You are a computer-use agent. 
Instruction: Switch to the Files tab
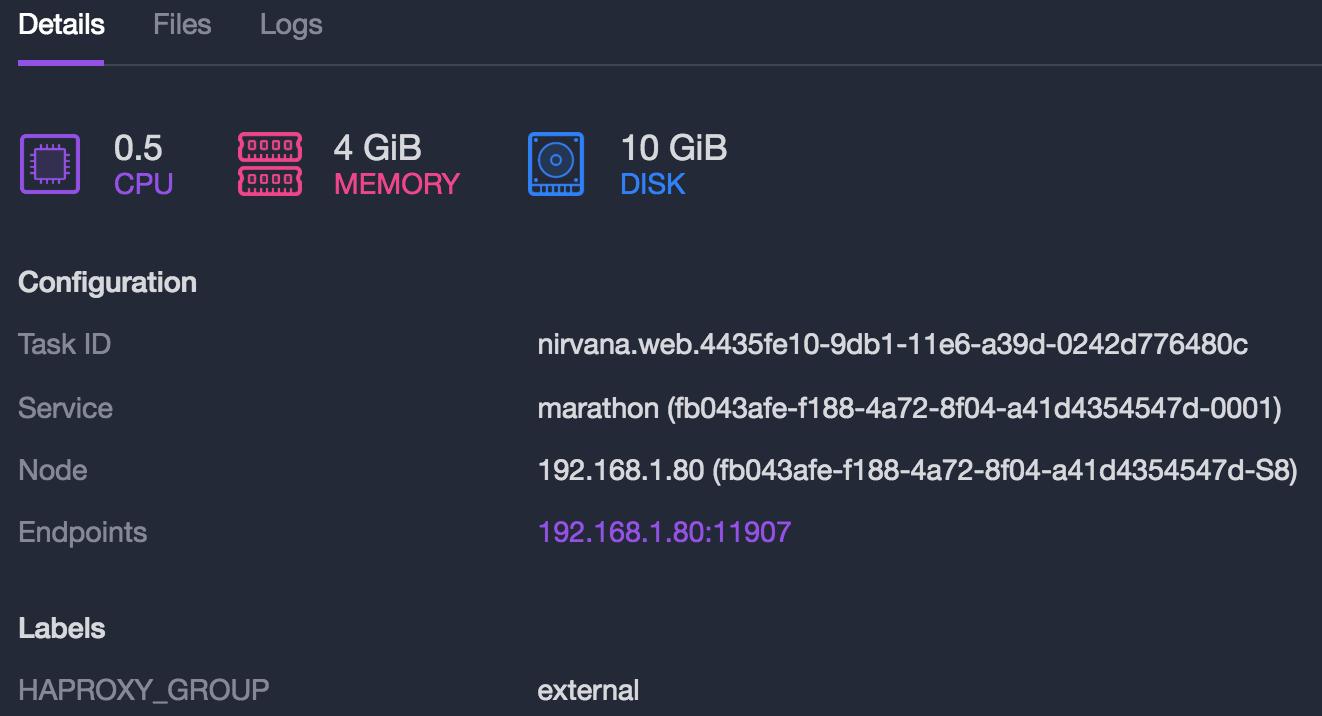(182, 25)
